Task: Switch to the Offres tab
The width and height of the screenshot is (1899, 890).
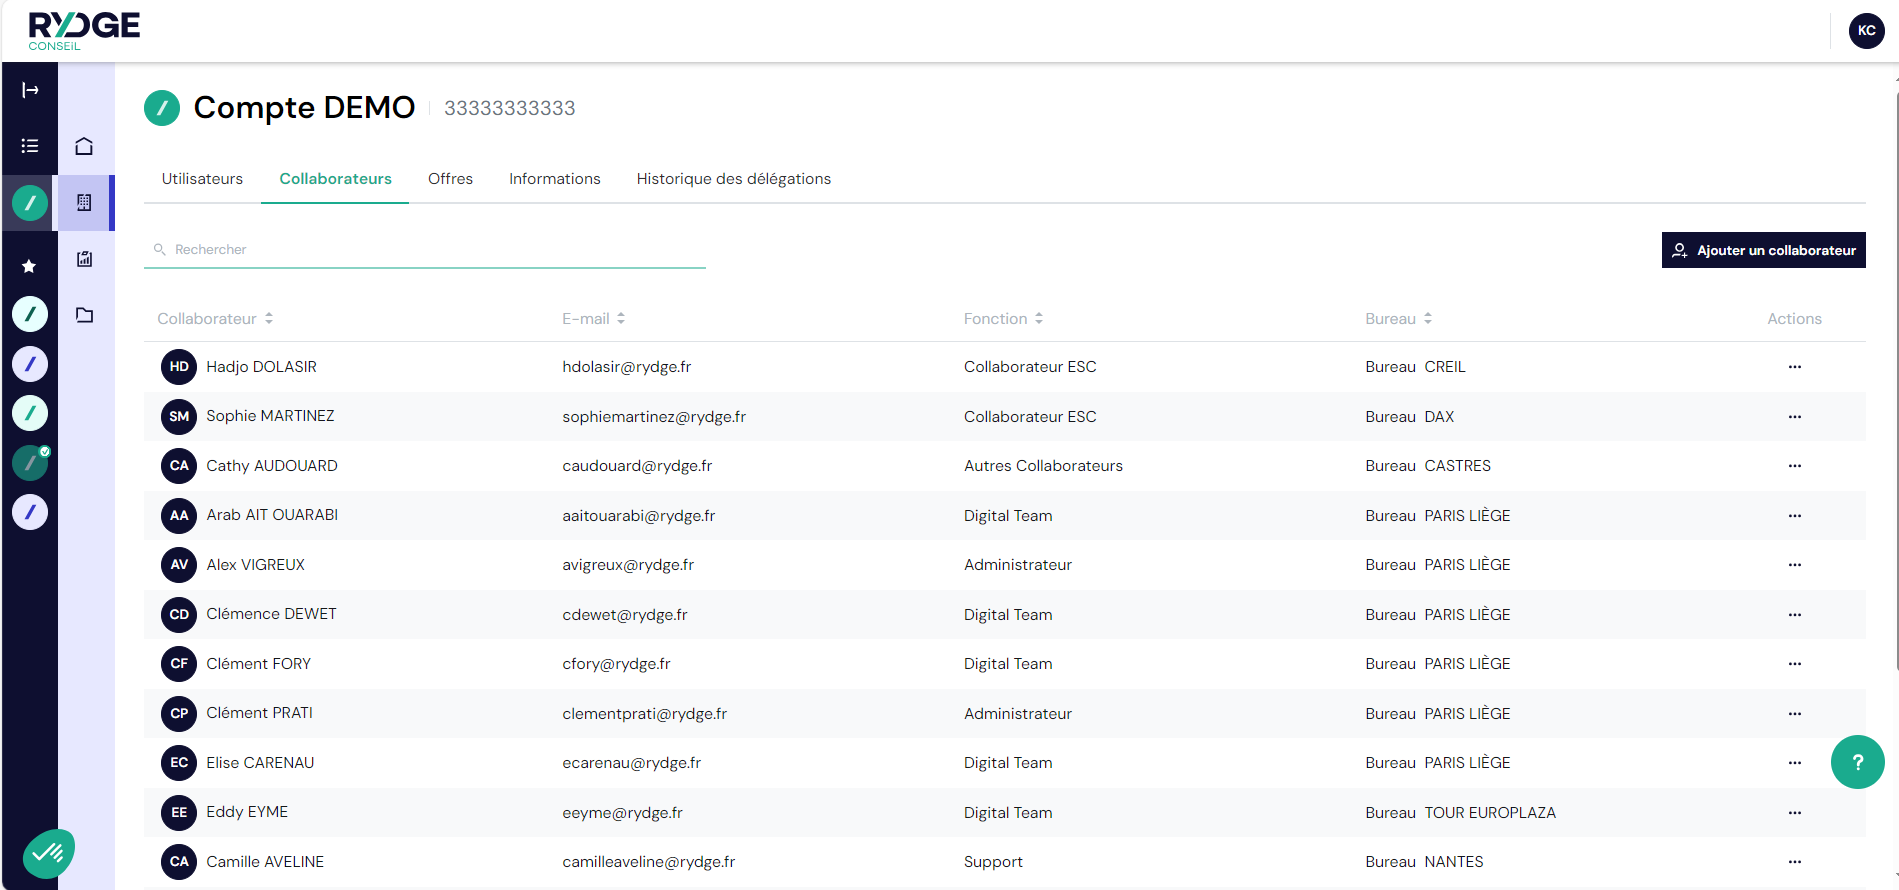Action: pos(450,179)
